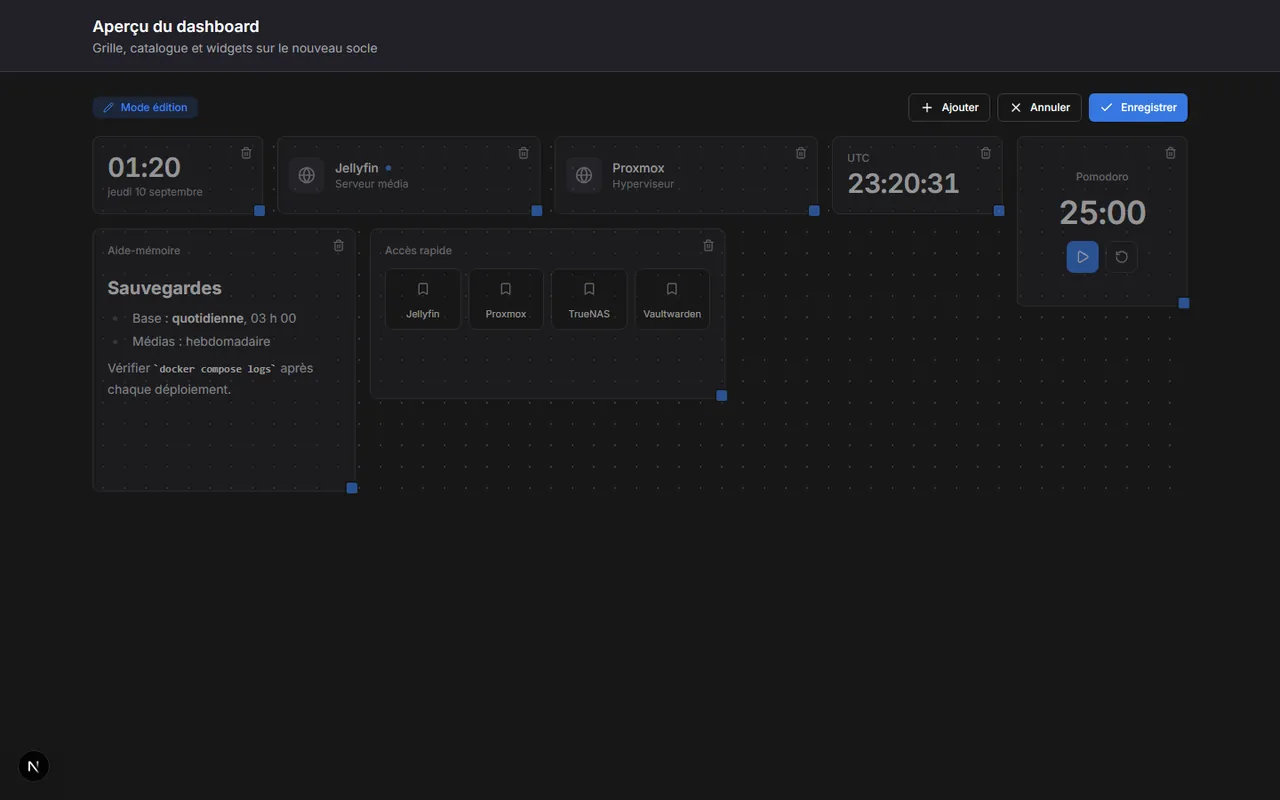Click resize handle of the Accès rapide widget
The height and width of the screenshot is (800, 1280).
pyautogui.click(x=722, y=396)
